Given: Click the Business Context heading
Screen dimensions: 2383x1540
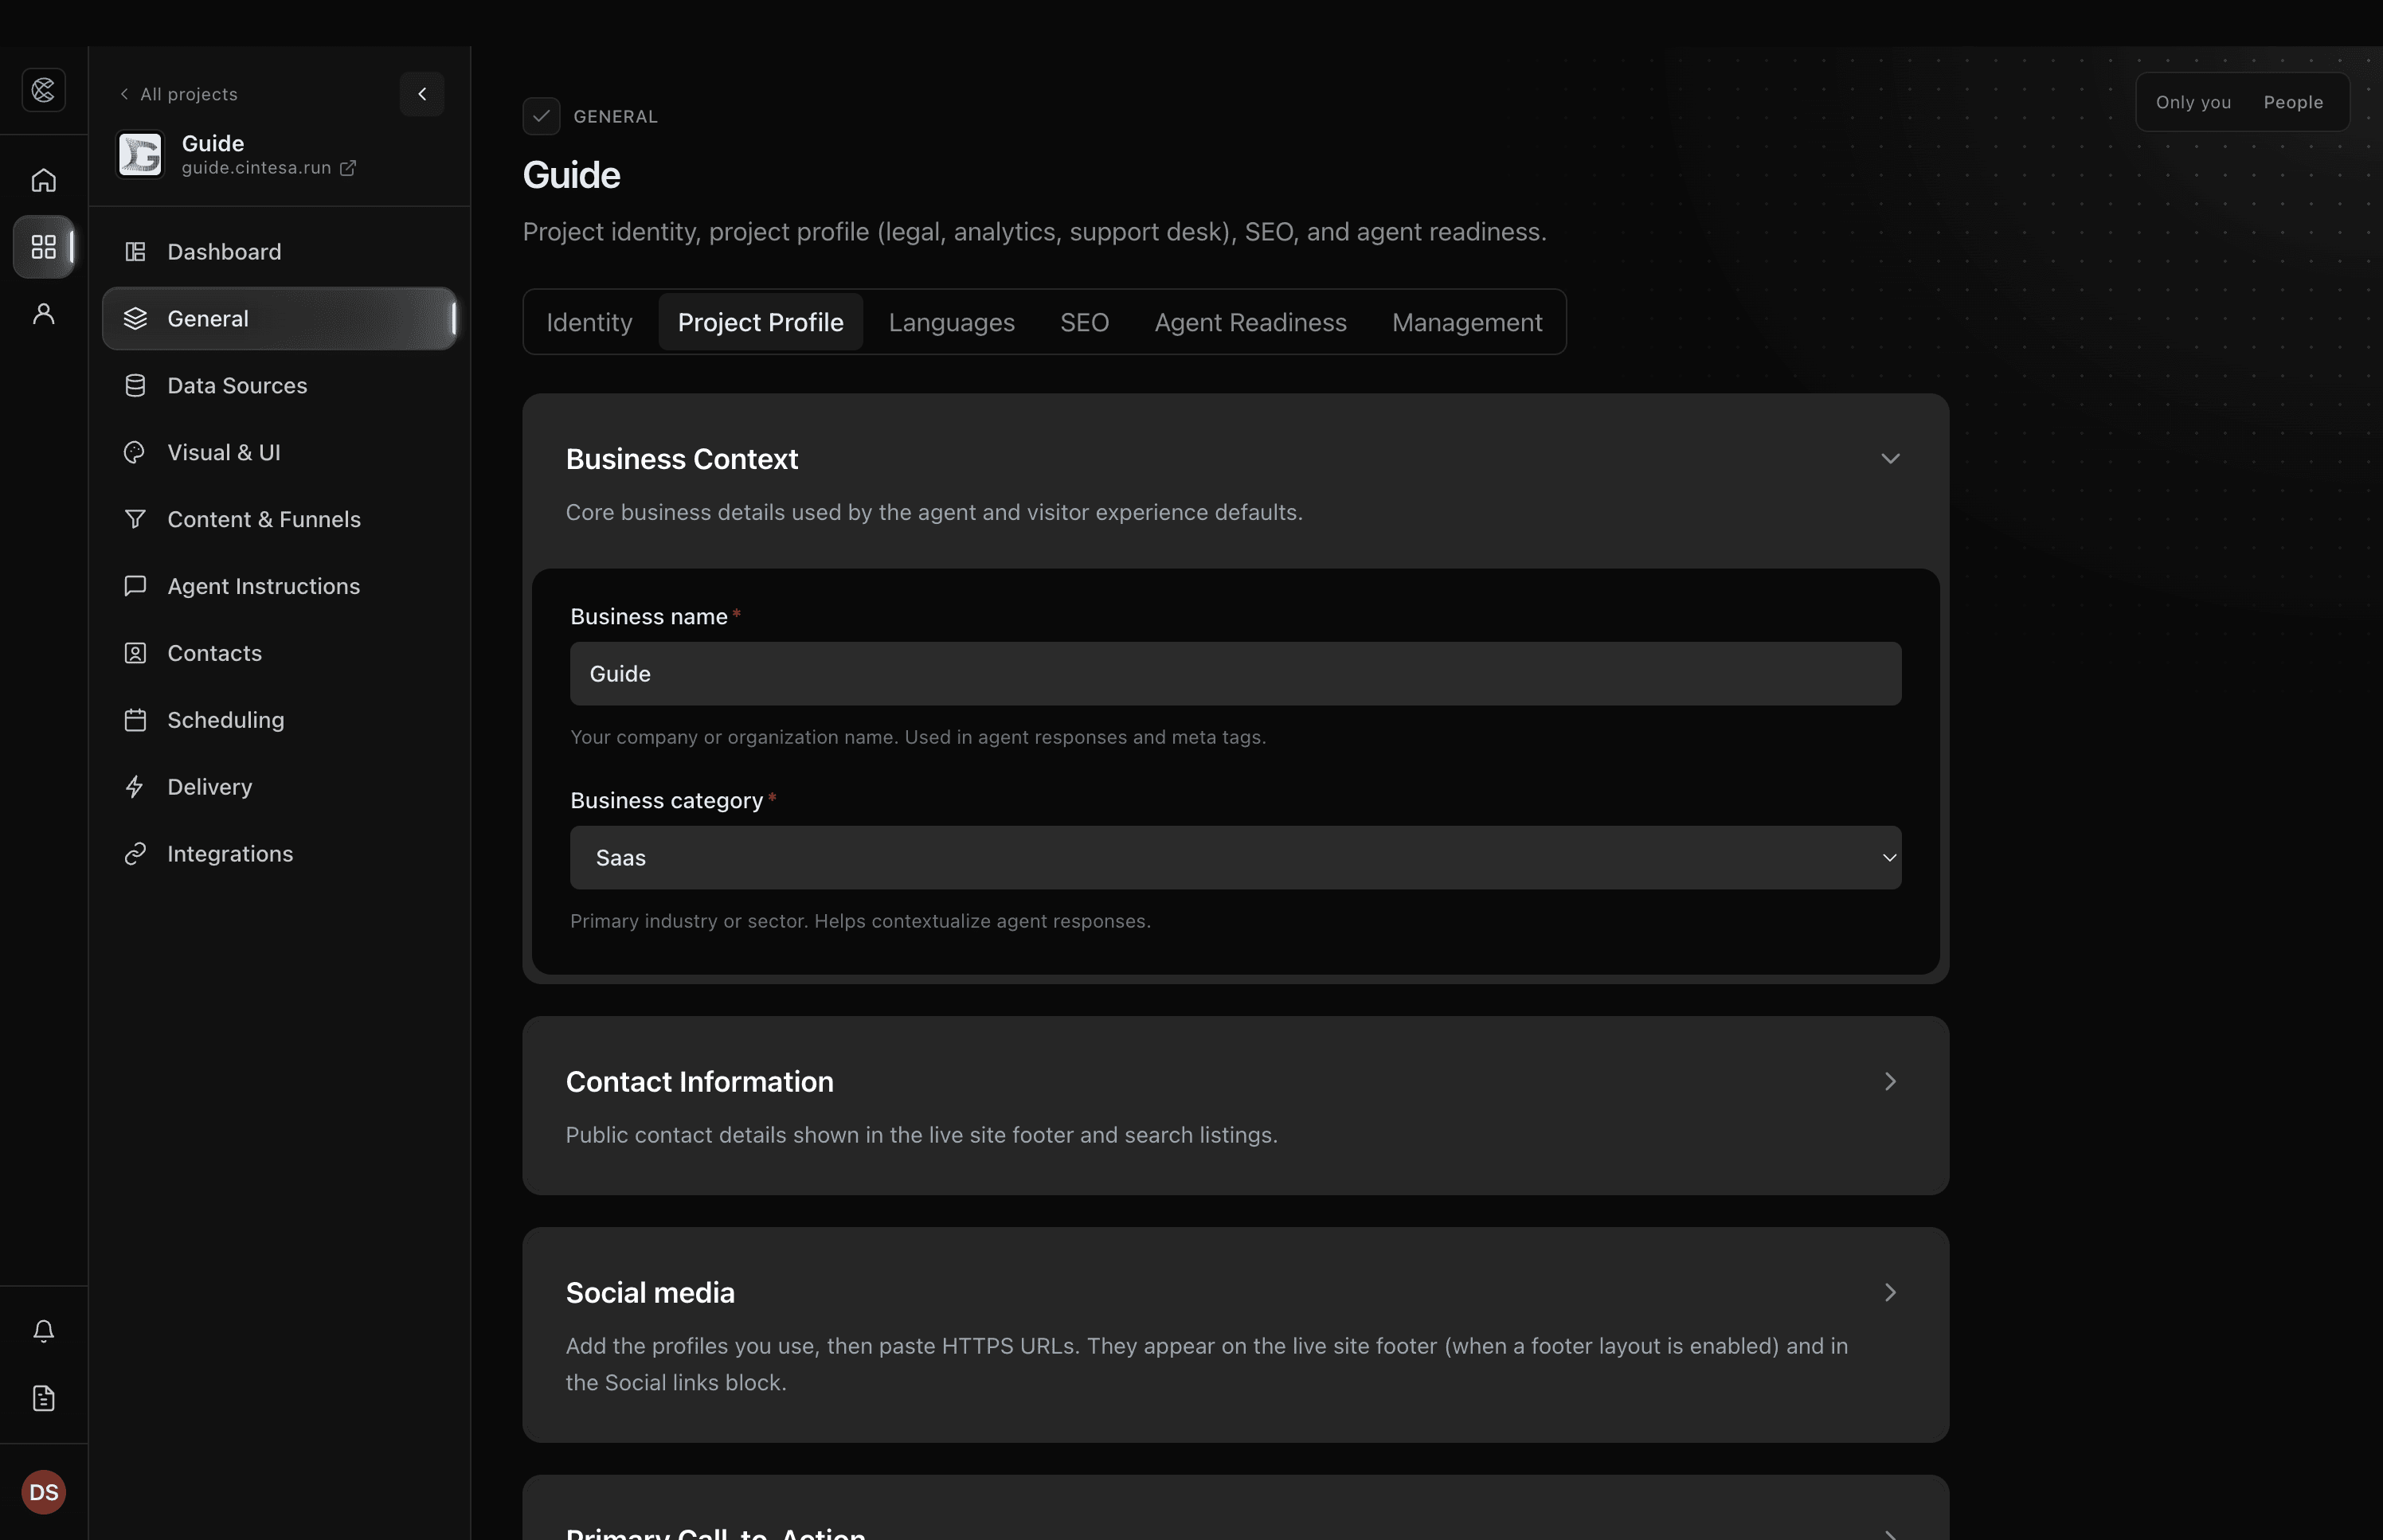Looking at the screenshot, I should pos(681,459).
